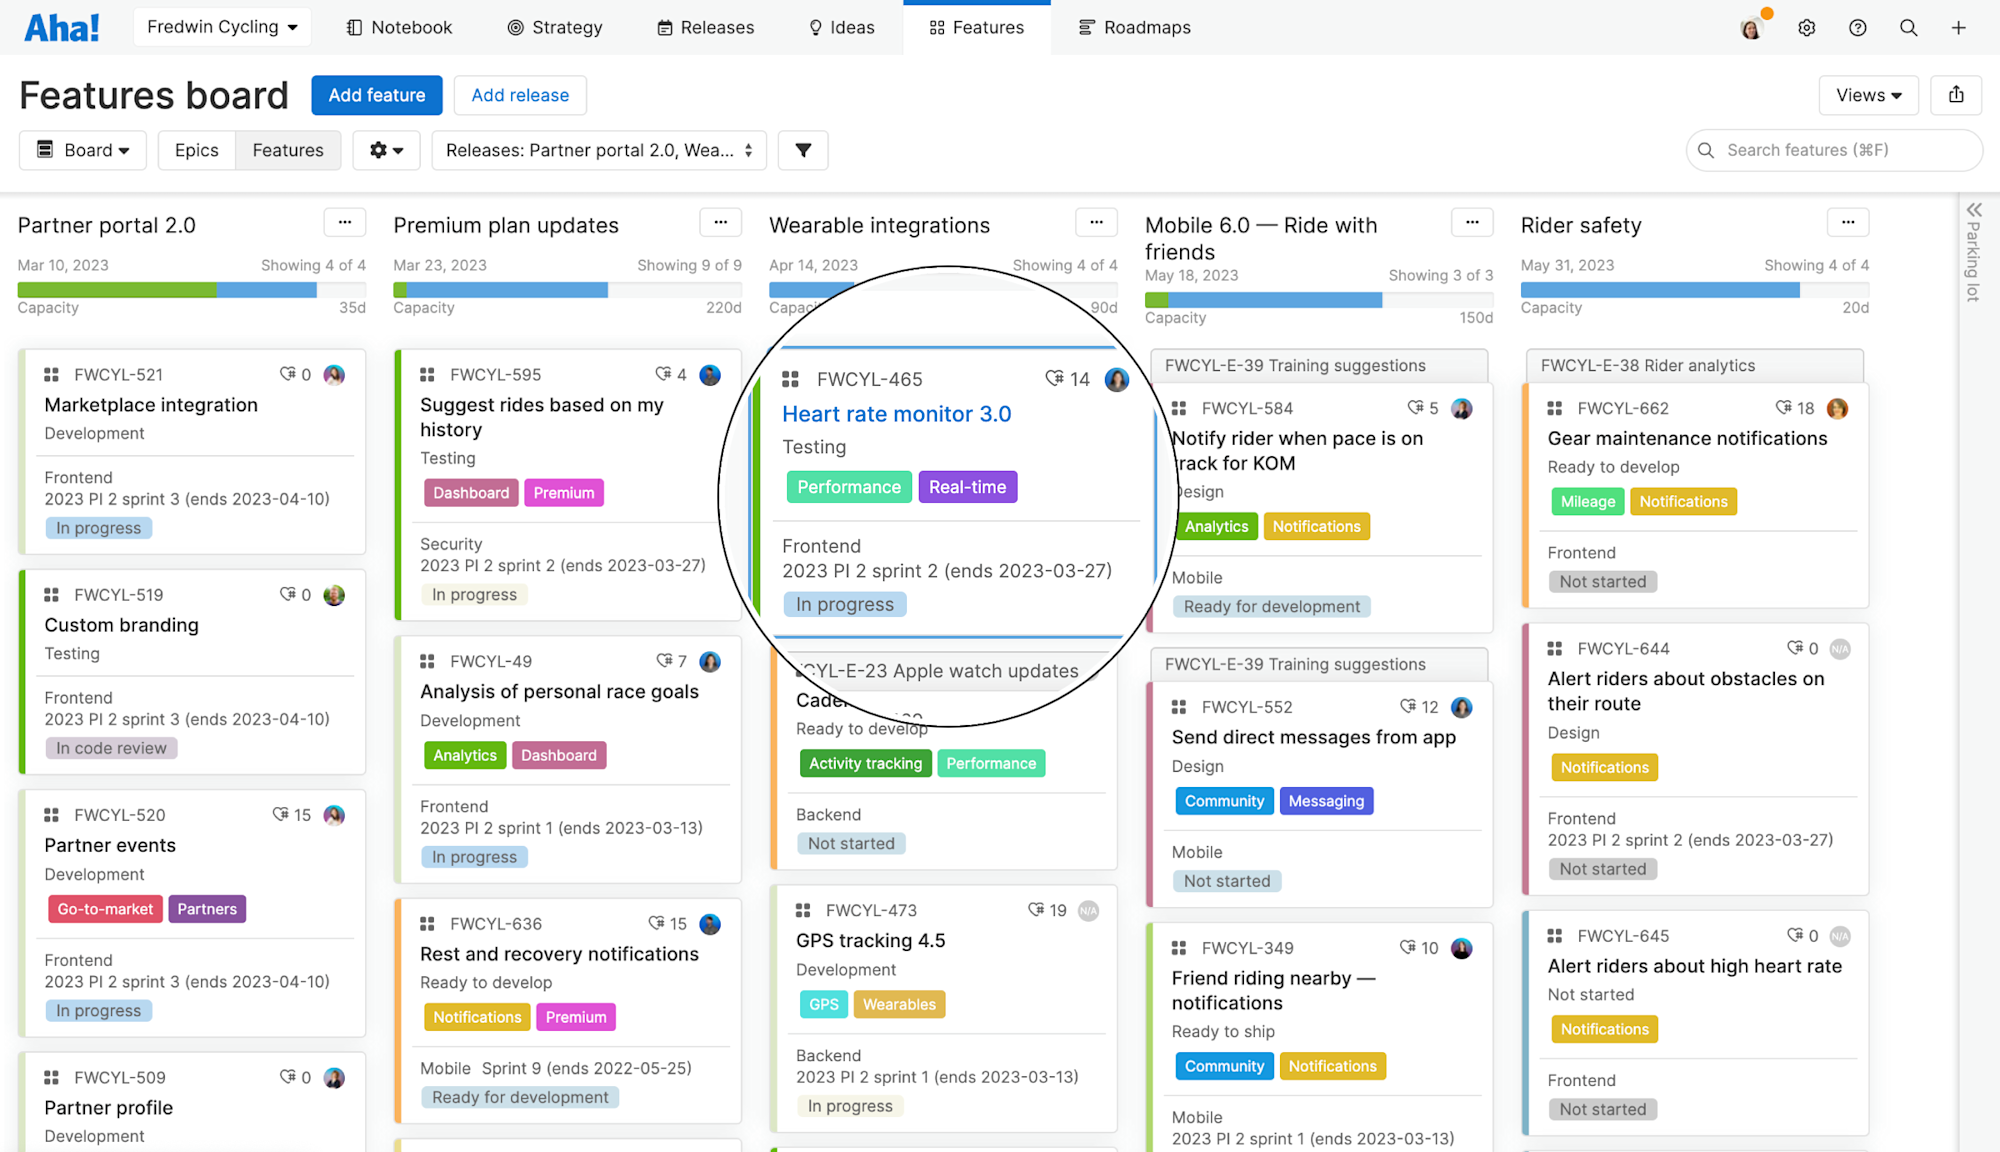Click the plus add icon top right
Viewport: 2000px width, 1152px height.
click(x=1958, y=28)
